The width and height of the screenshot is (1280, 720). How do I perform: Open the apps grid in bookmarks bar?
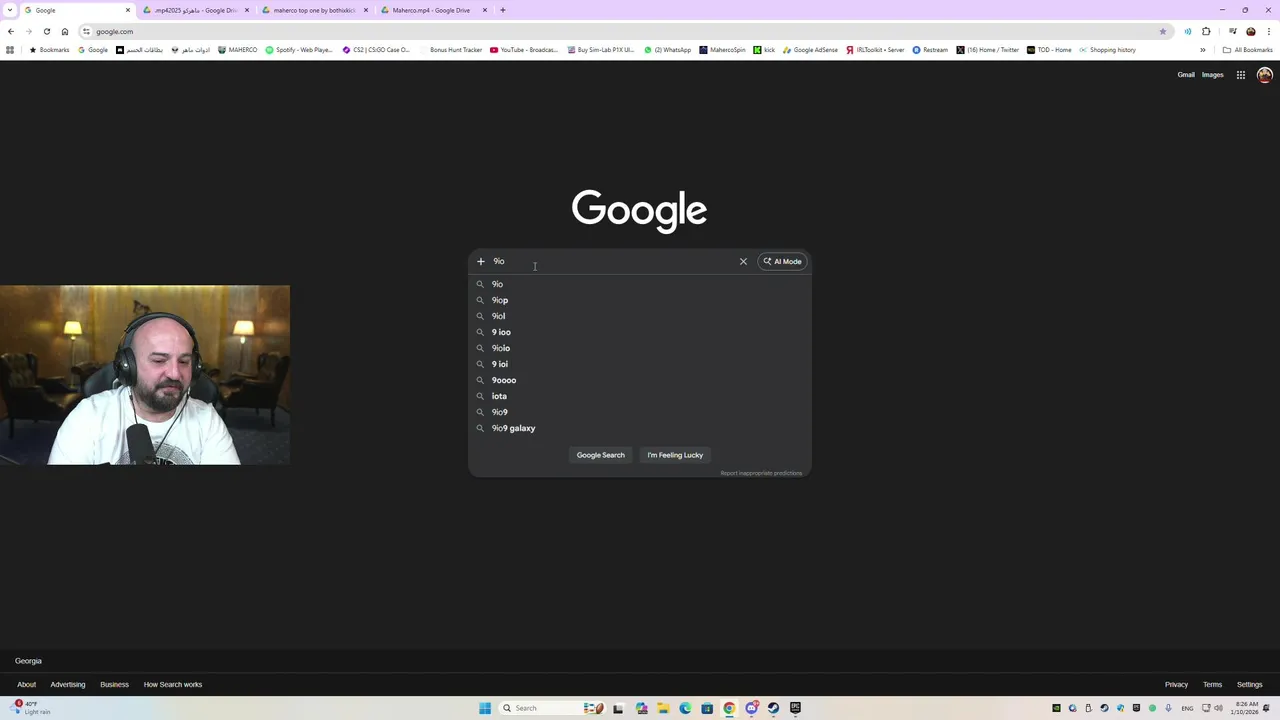(10, 50)
